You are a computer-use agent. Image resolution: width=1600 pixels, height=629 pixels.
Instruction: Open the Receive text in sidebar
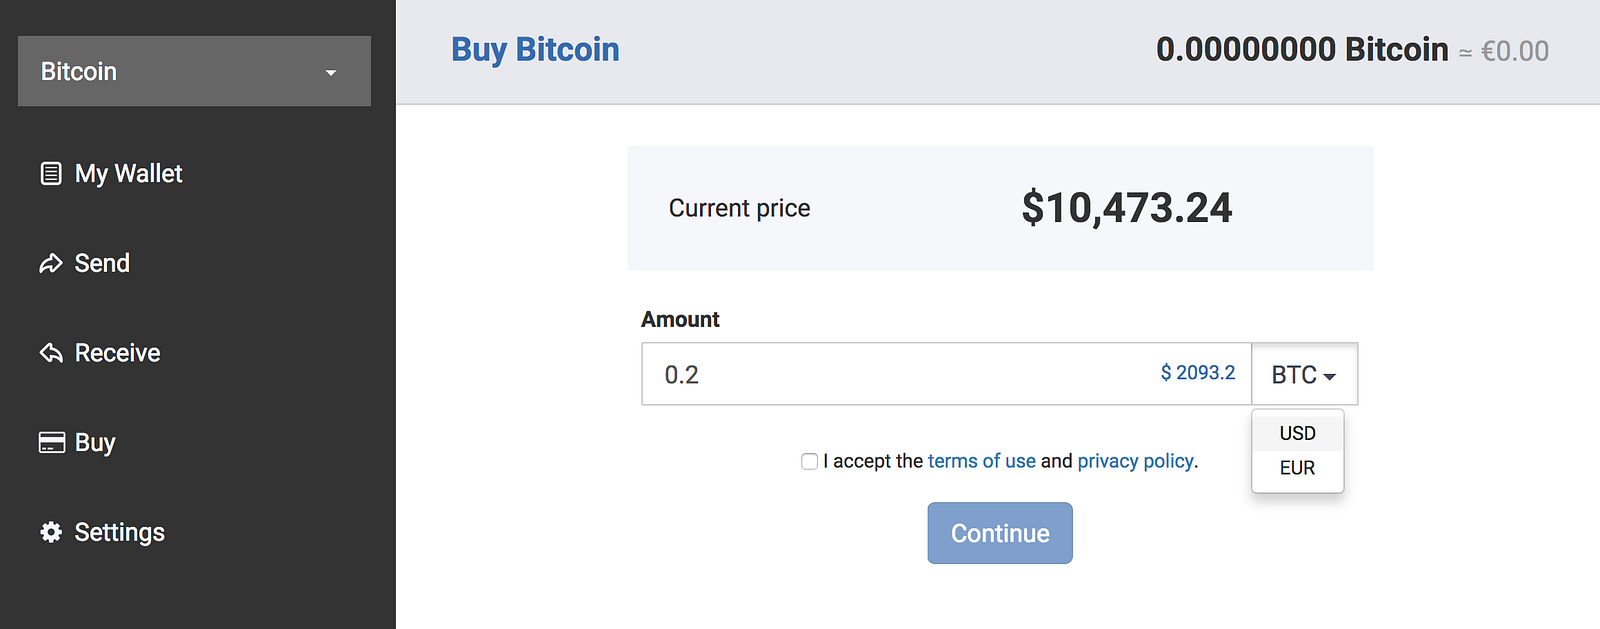pos(117,353)
